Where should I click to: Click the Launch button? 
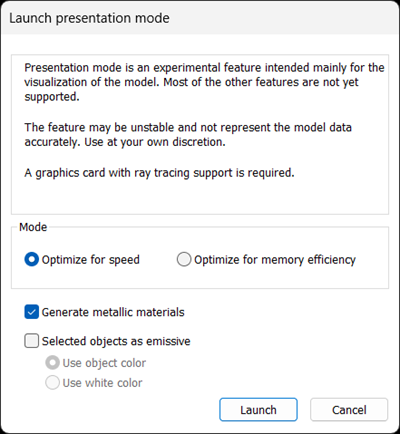[258, 410]
